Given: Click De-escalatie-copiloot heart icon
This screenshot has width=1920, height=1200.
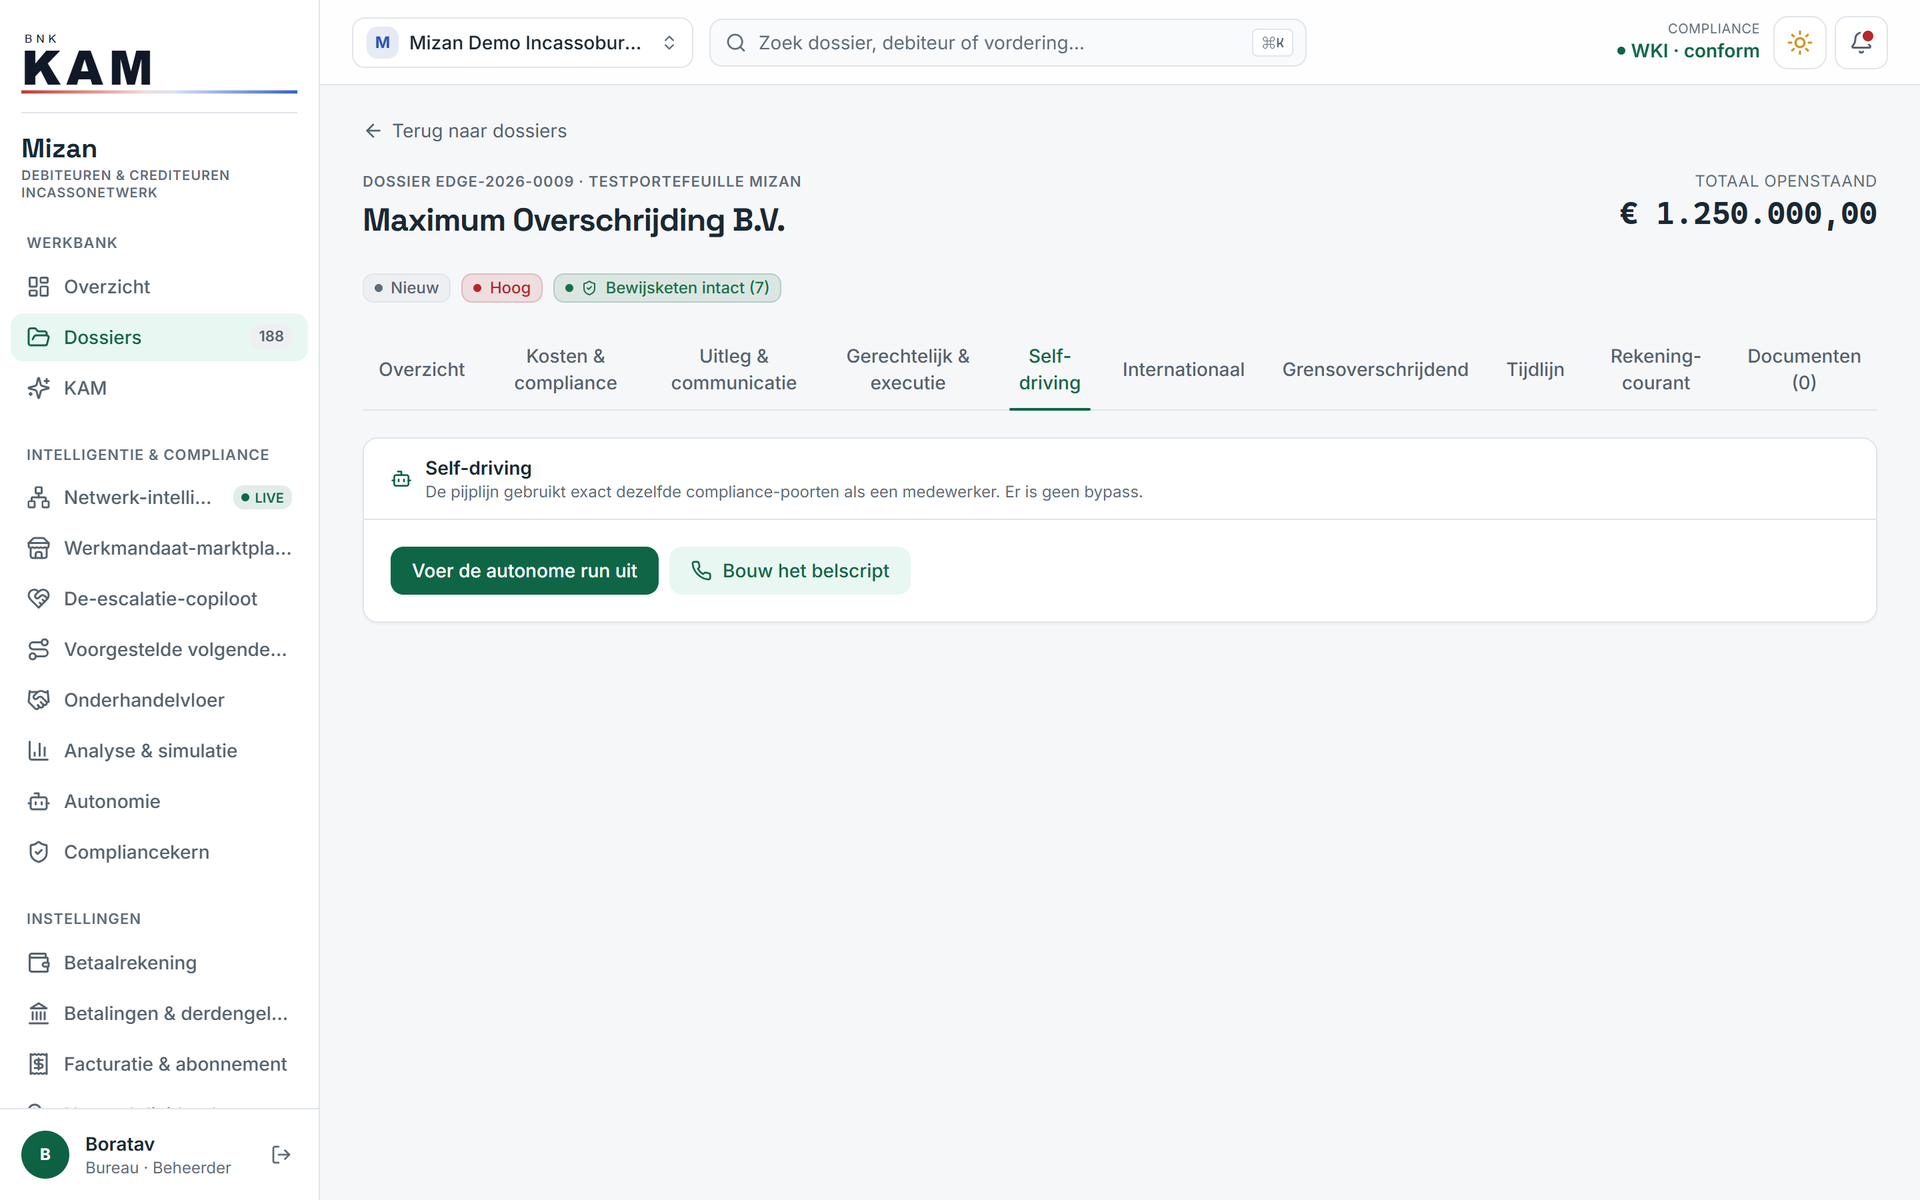Looking at the screenshot, I should coord(38,599).
